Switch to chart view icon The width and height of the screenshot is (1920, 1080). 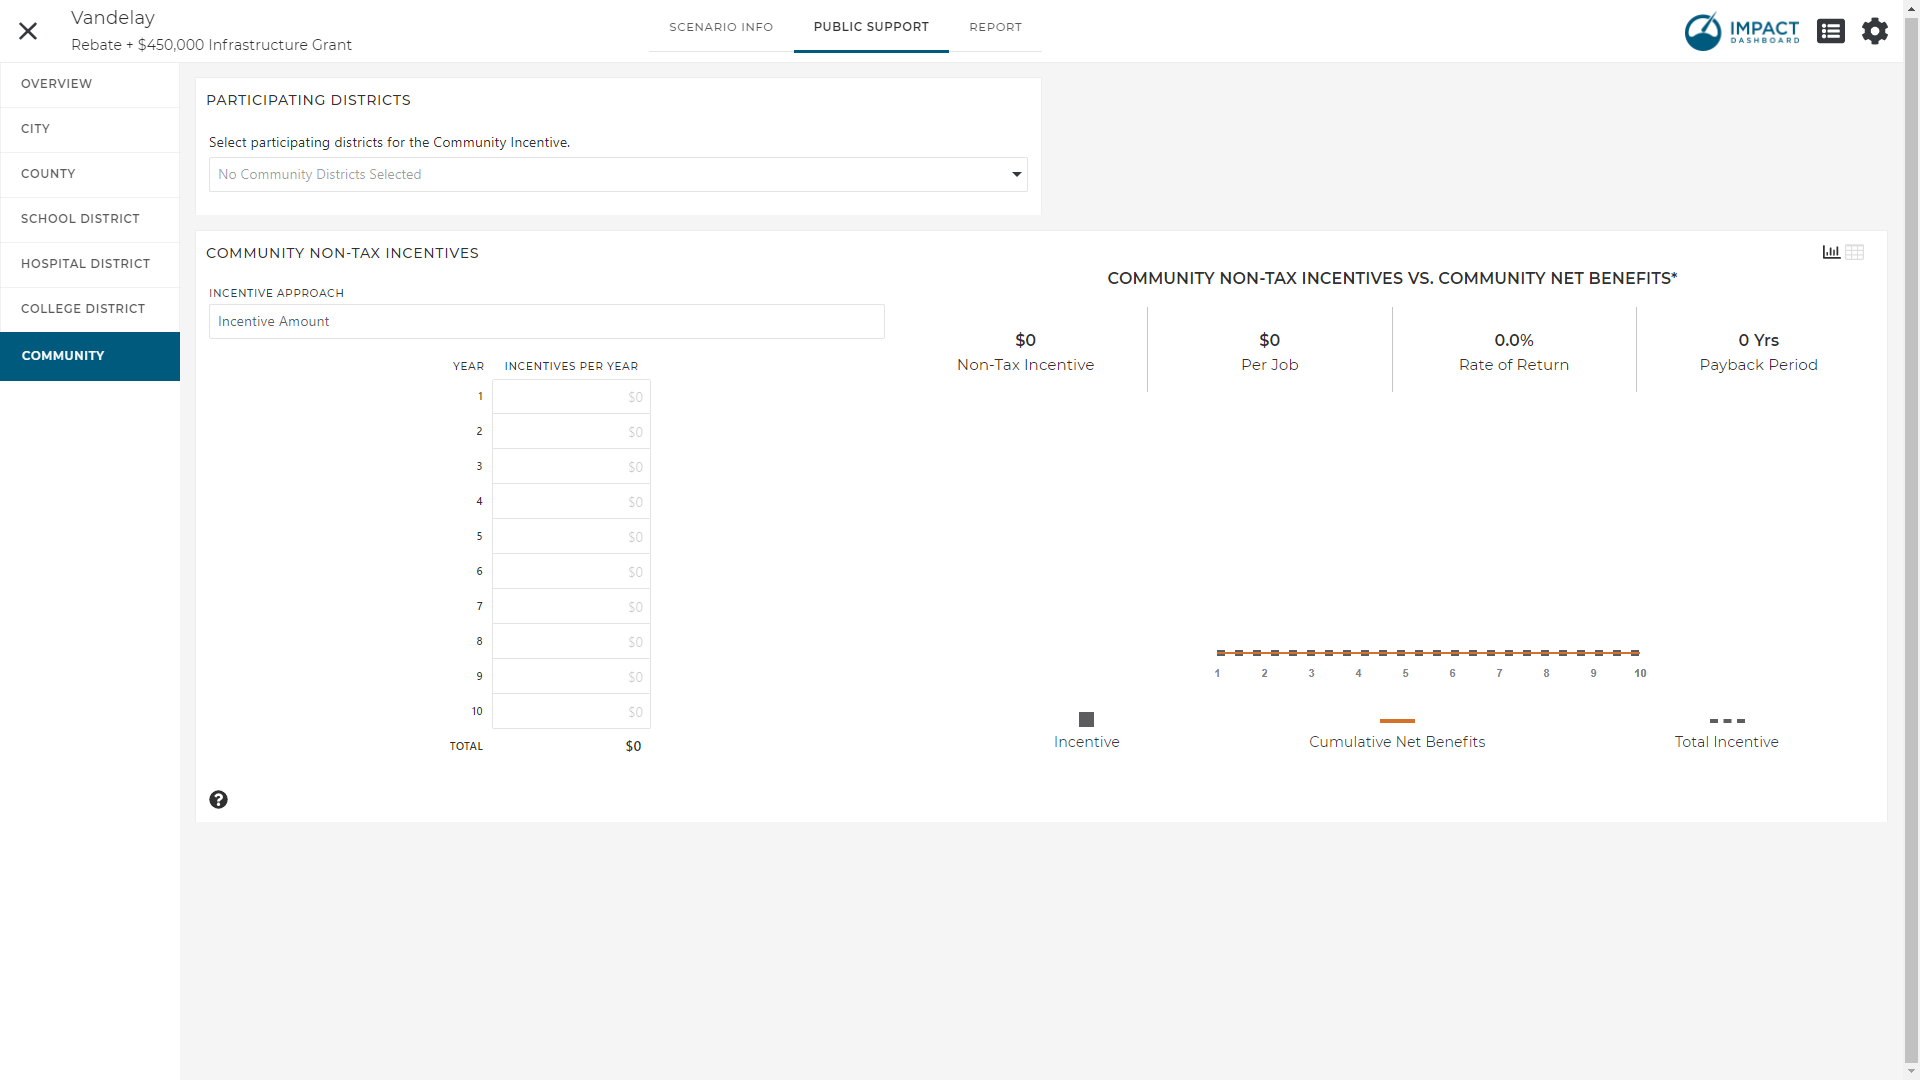(x=1831, y=252)
